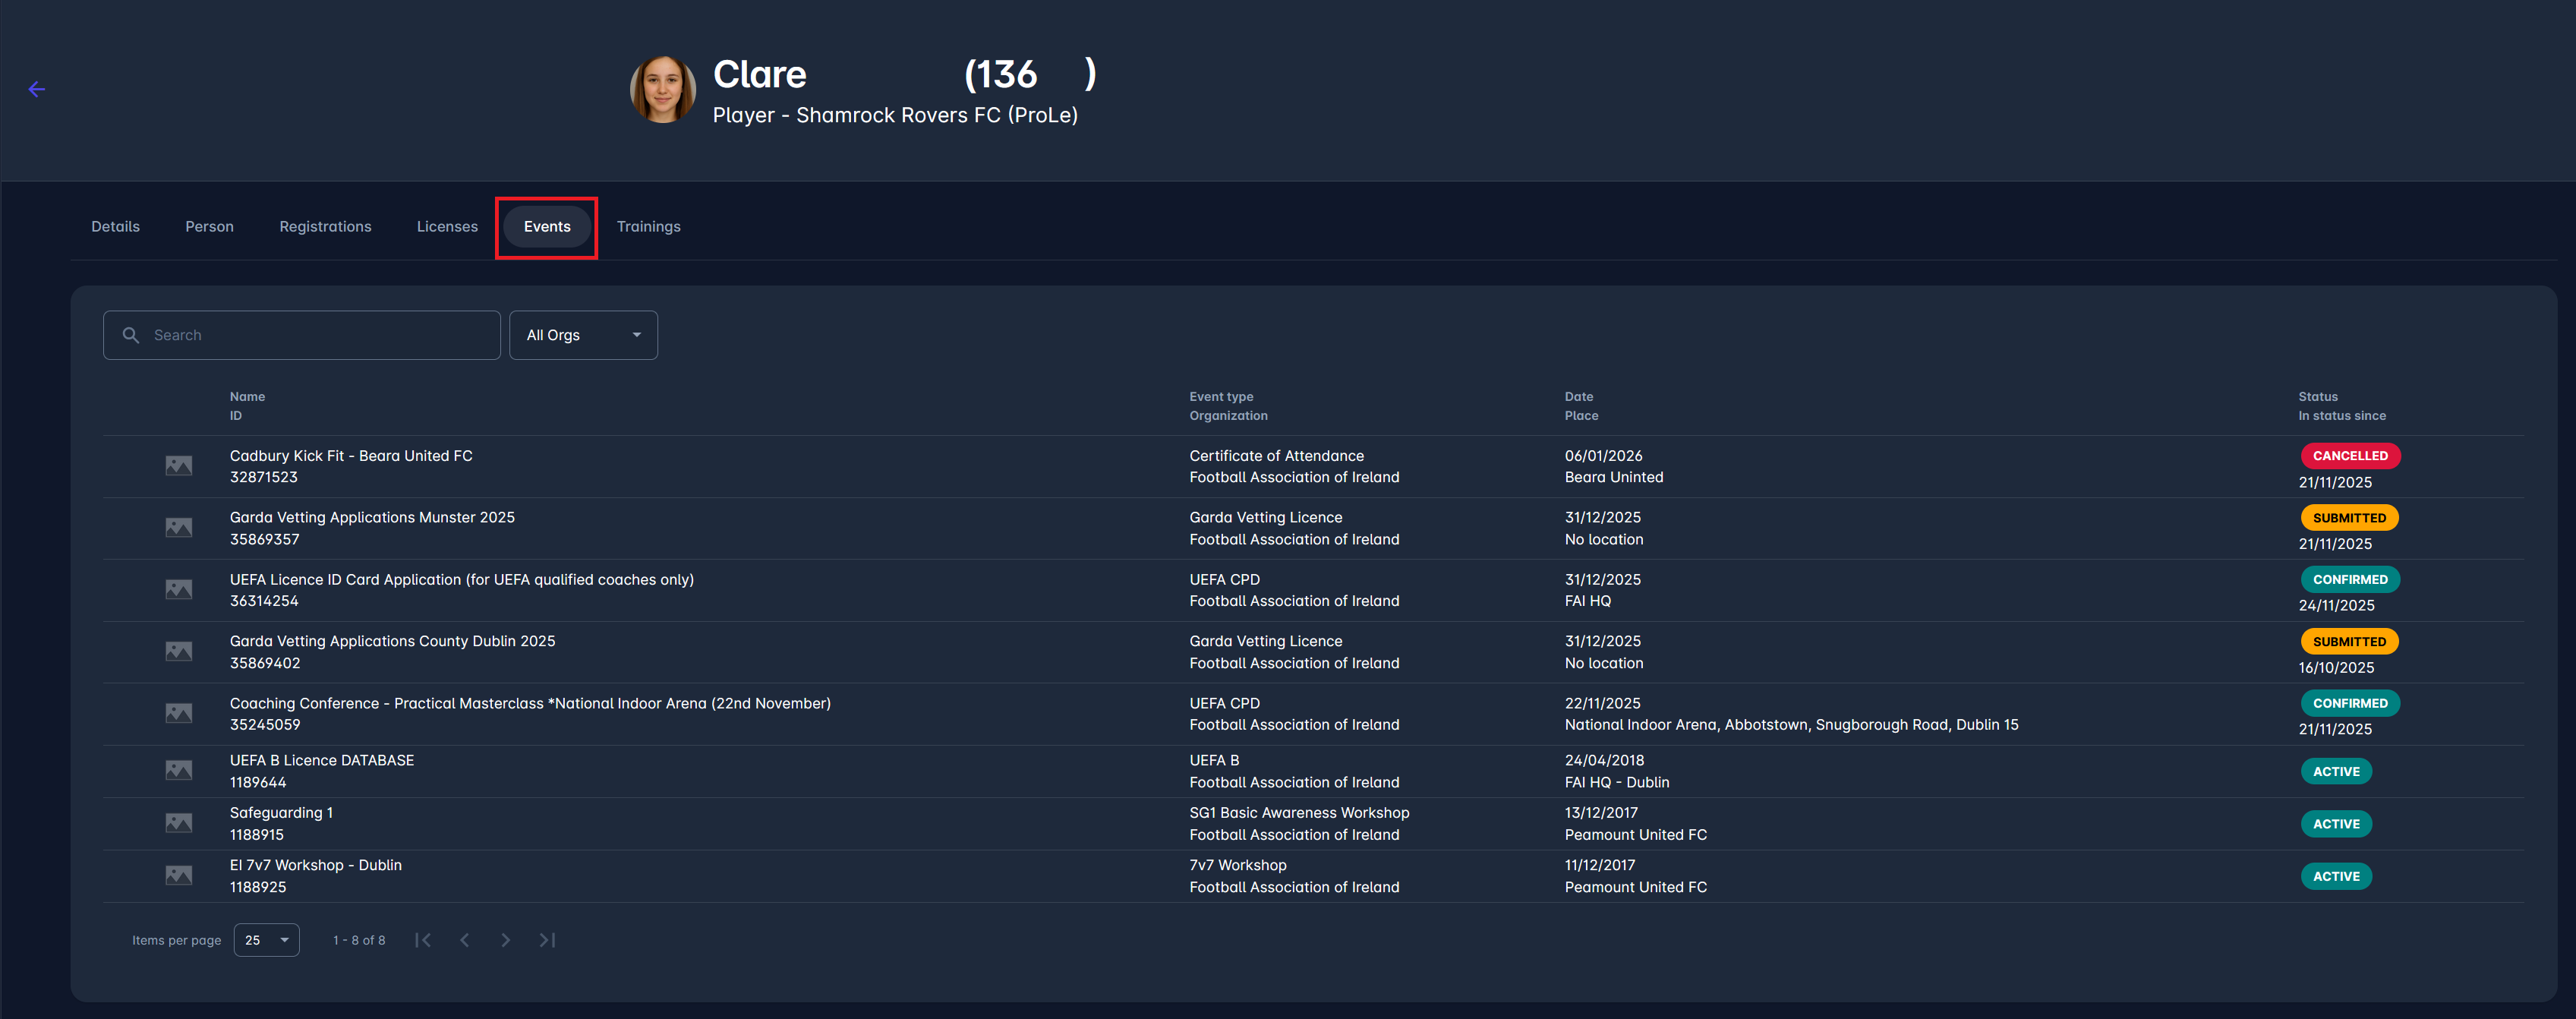Image resolution: width=2576 pixels, height=1019 pixels.
Task: Click the CANCELLED status badge
Action: pos(2349,456)
